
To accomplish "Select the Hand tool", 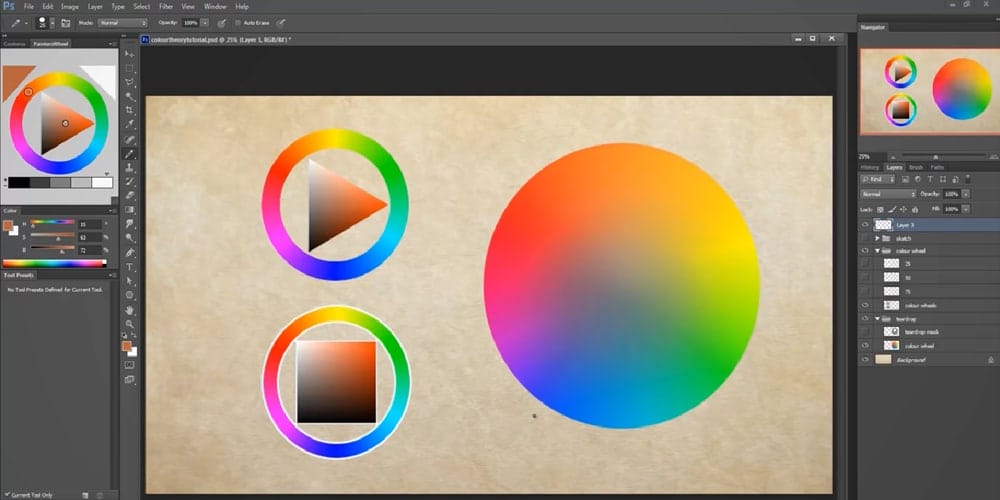I will pos(129,310).
